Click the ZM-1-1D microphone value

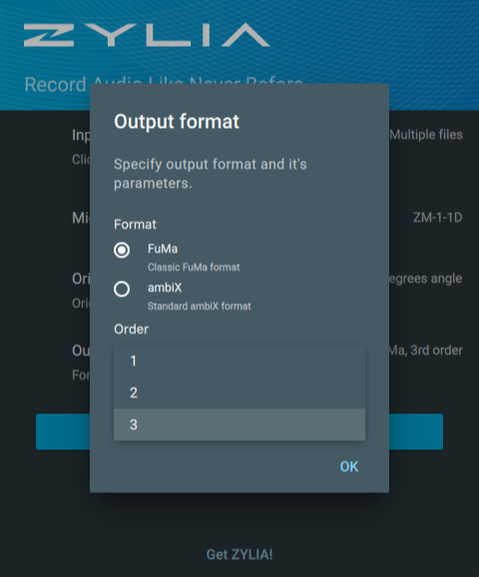point(437,217)
